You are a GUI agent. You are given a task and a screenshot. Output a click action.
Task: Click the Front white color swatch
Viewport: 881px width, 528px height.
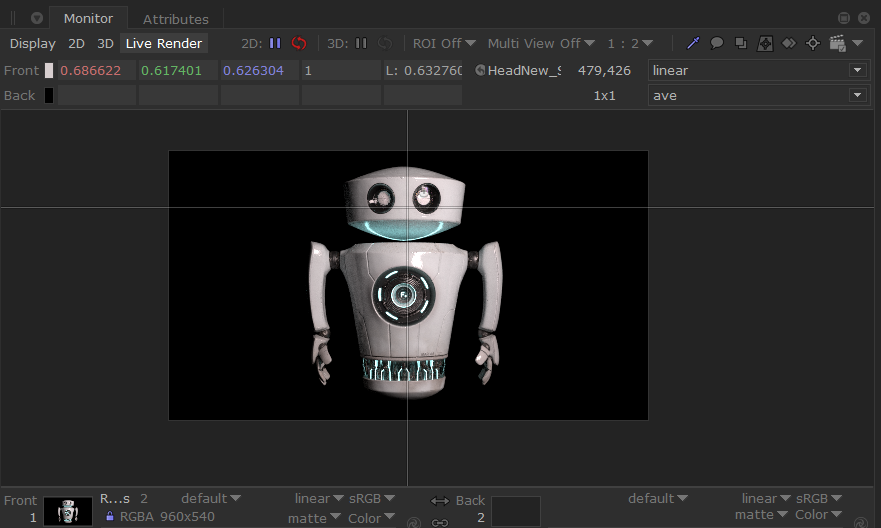point(49,71)
